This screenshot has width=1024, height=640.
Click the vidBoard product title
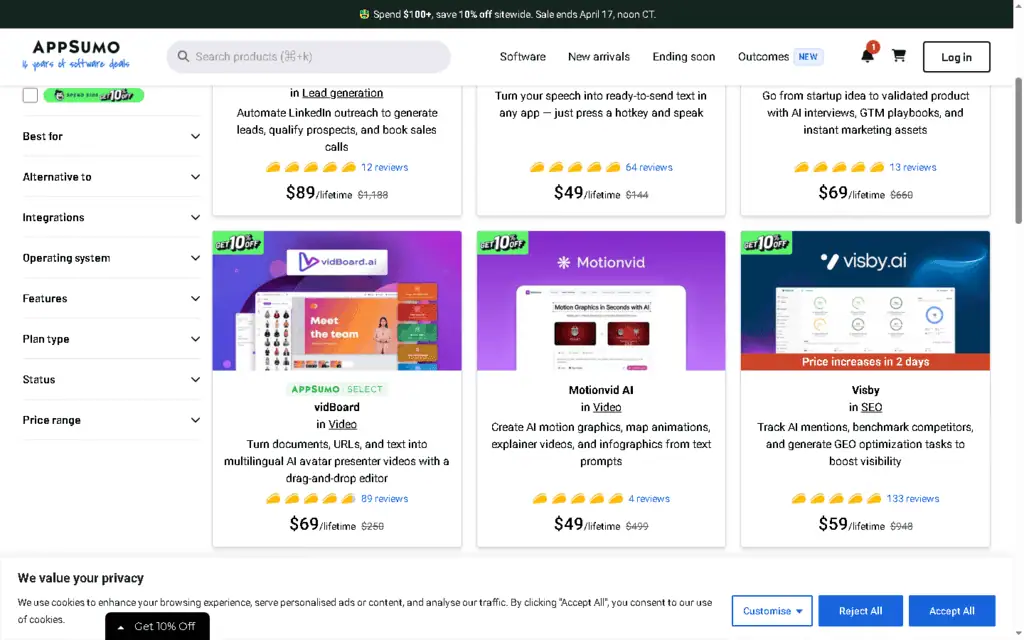337,408
